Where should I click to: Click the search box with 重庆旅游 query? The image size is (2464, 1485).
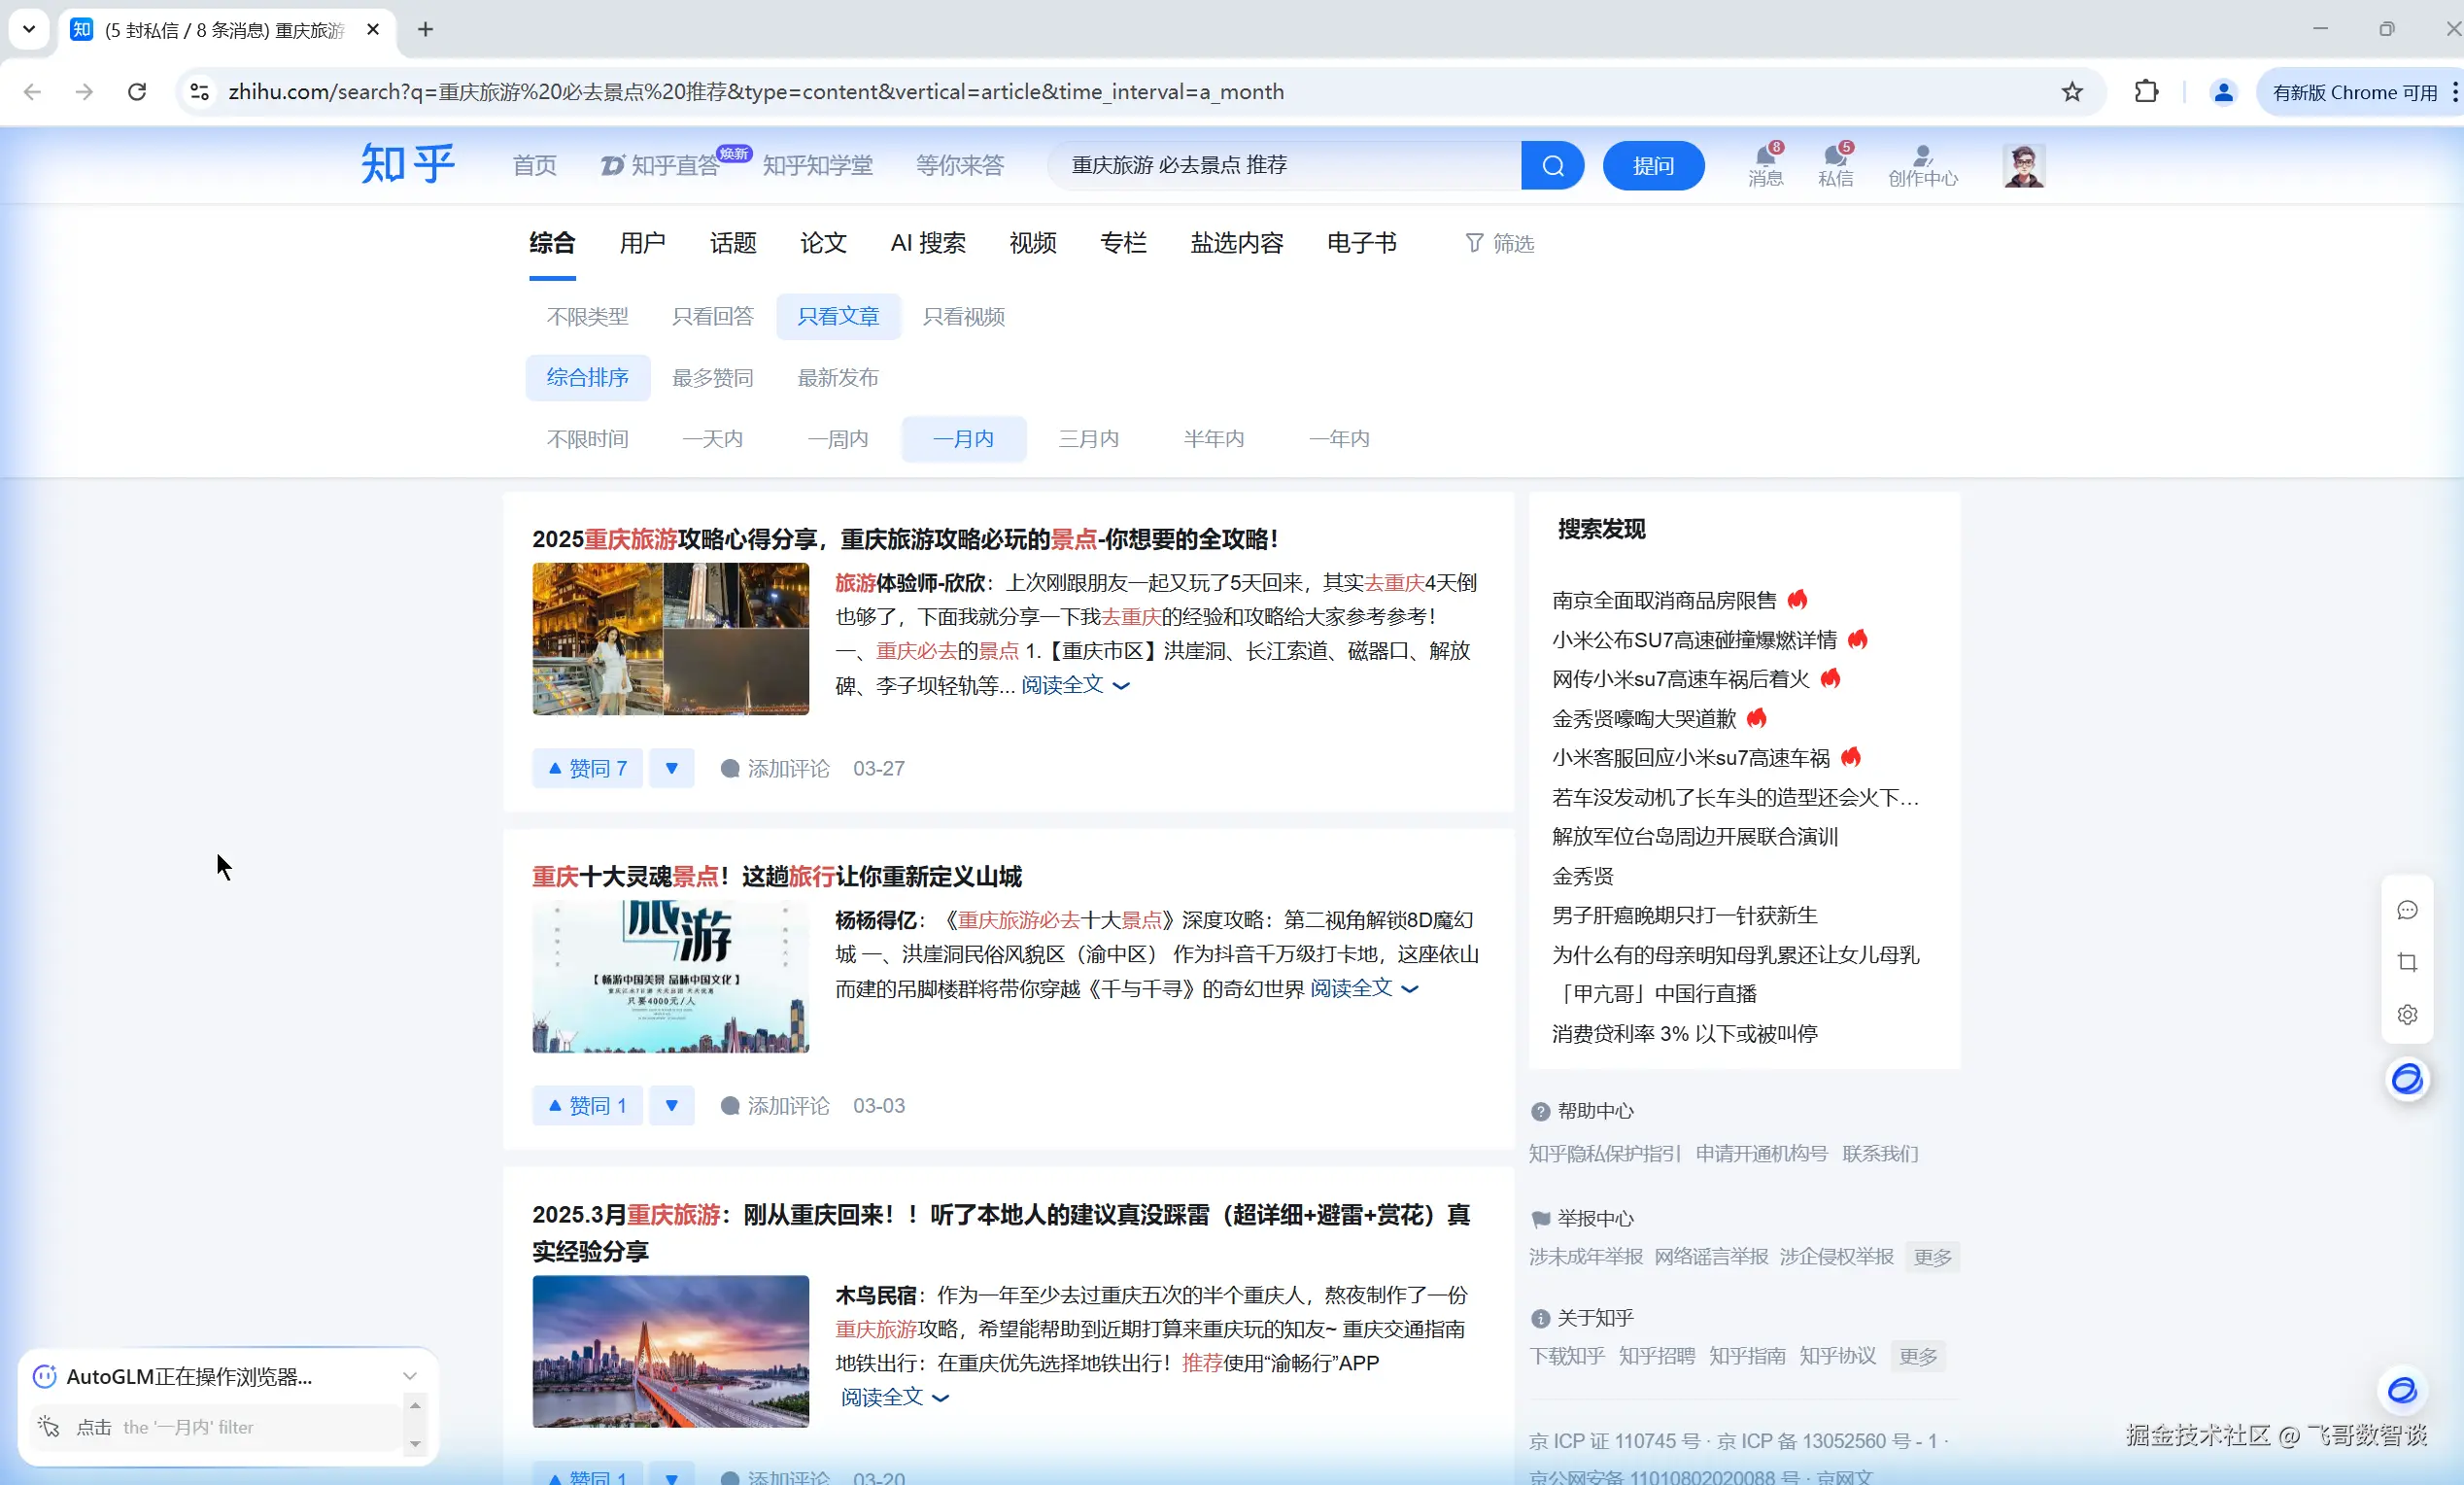(1285, 165)
